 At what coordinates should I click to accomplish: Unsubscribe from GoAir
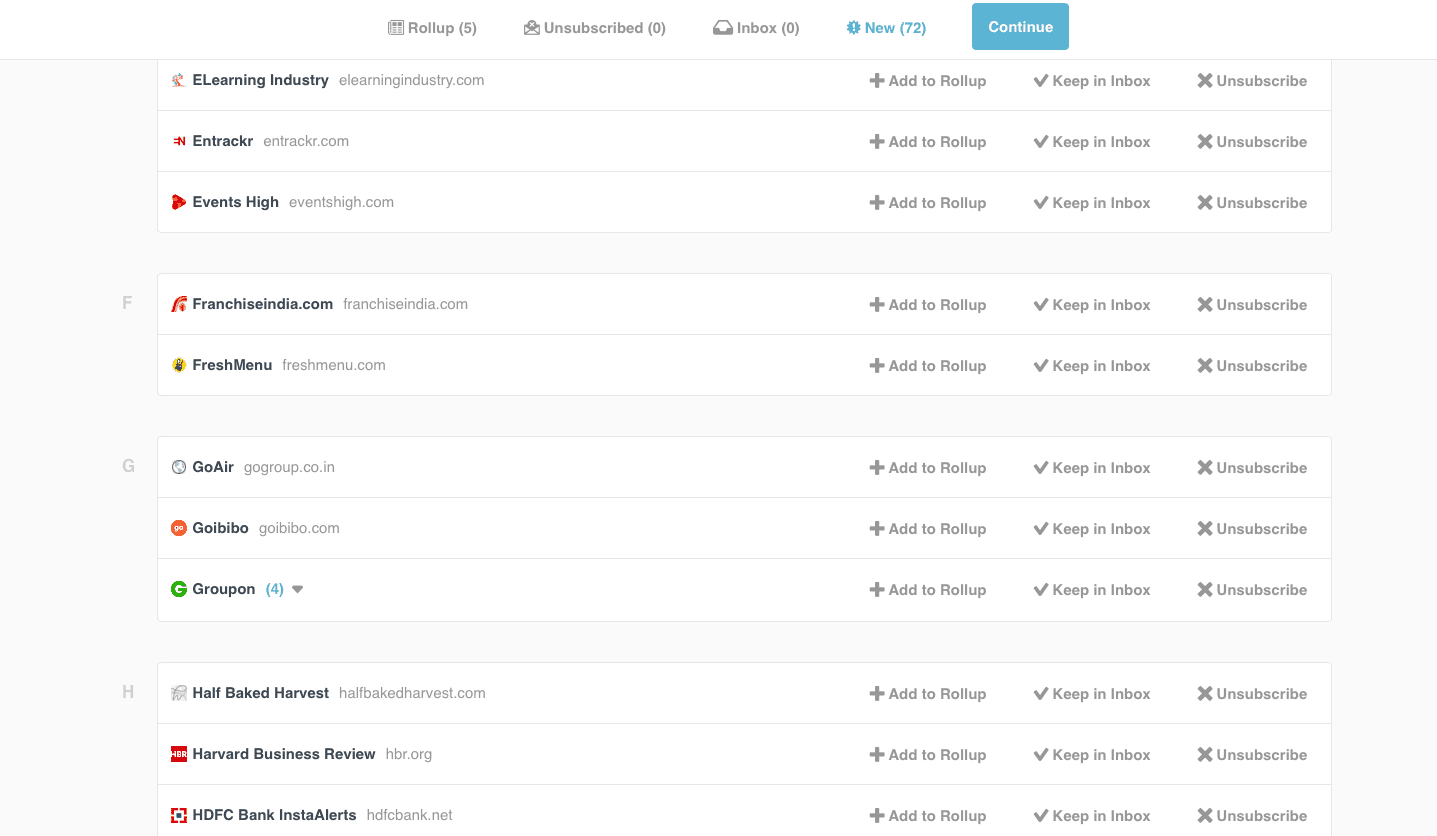coord(1252,468)
